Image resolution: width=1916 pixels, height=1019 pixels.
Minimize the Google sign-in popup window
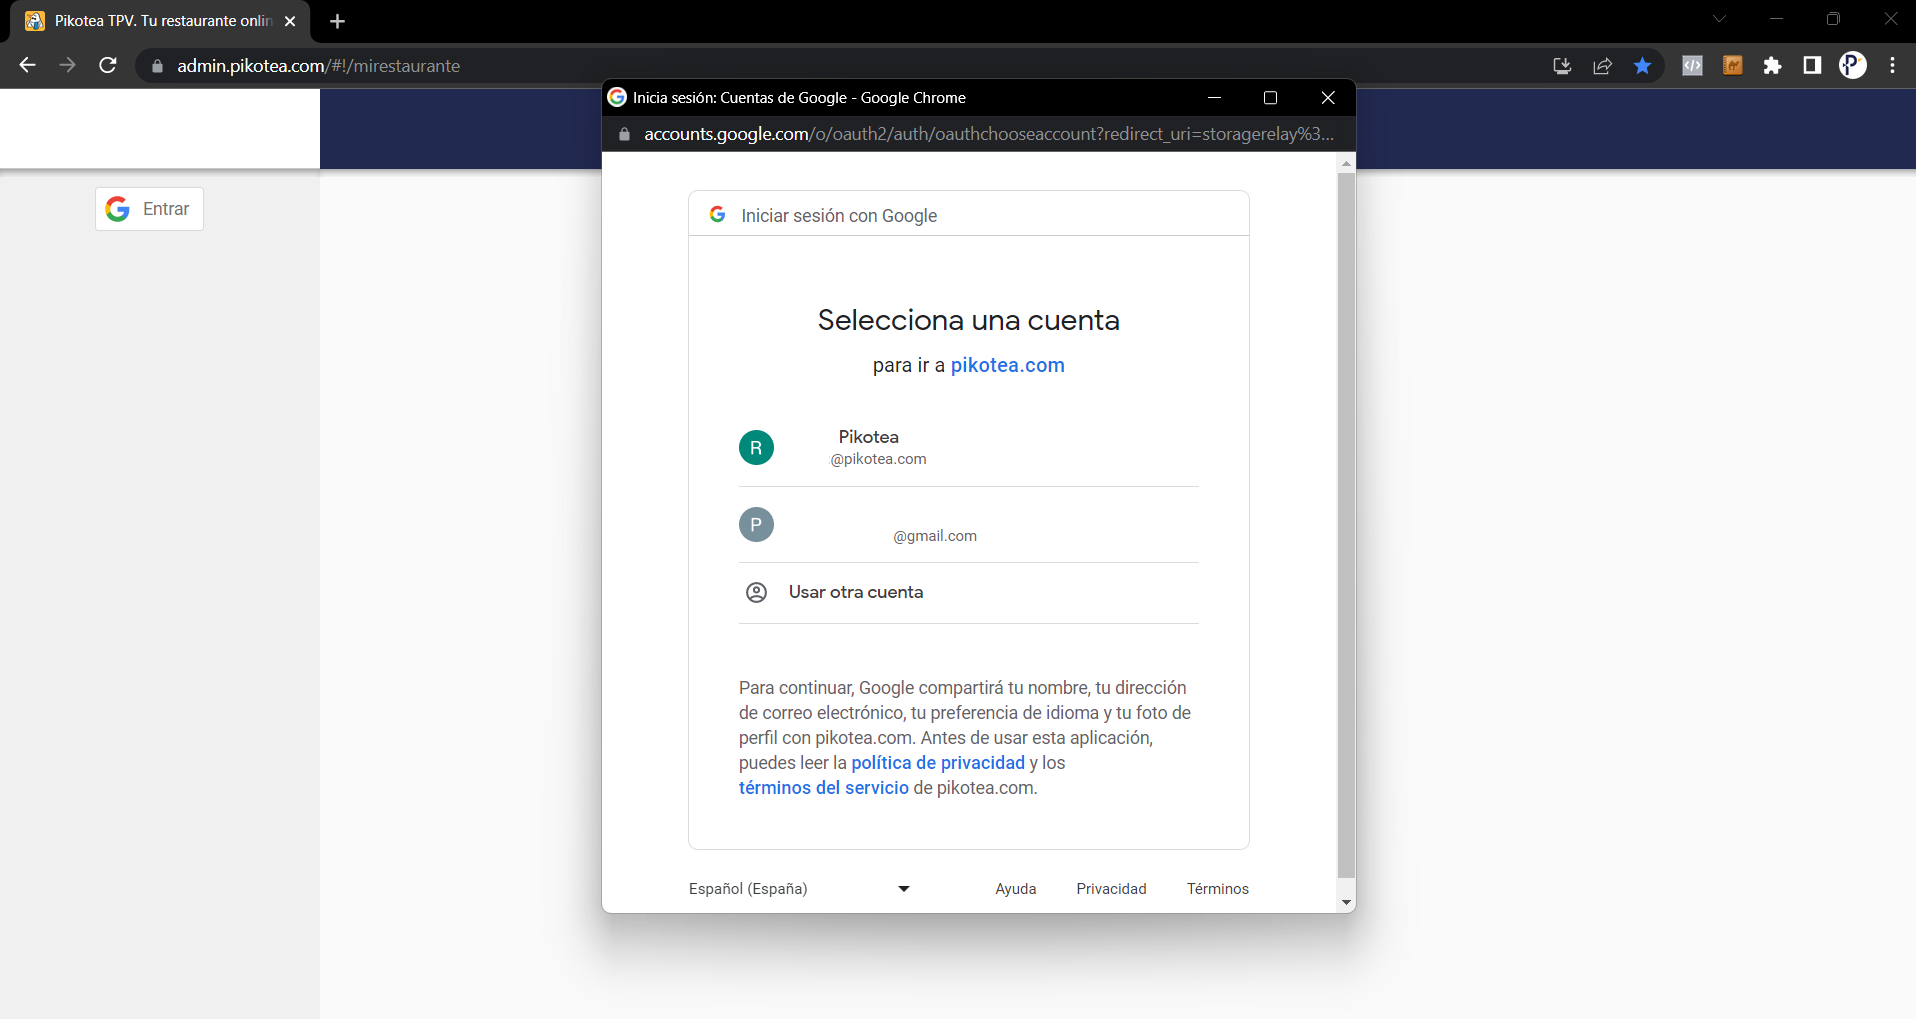coord(1214,98)
